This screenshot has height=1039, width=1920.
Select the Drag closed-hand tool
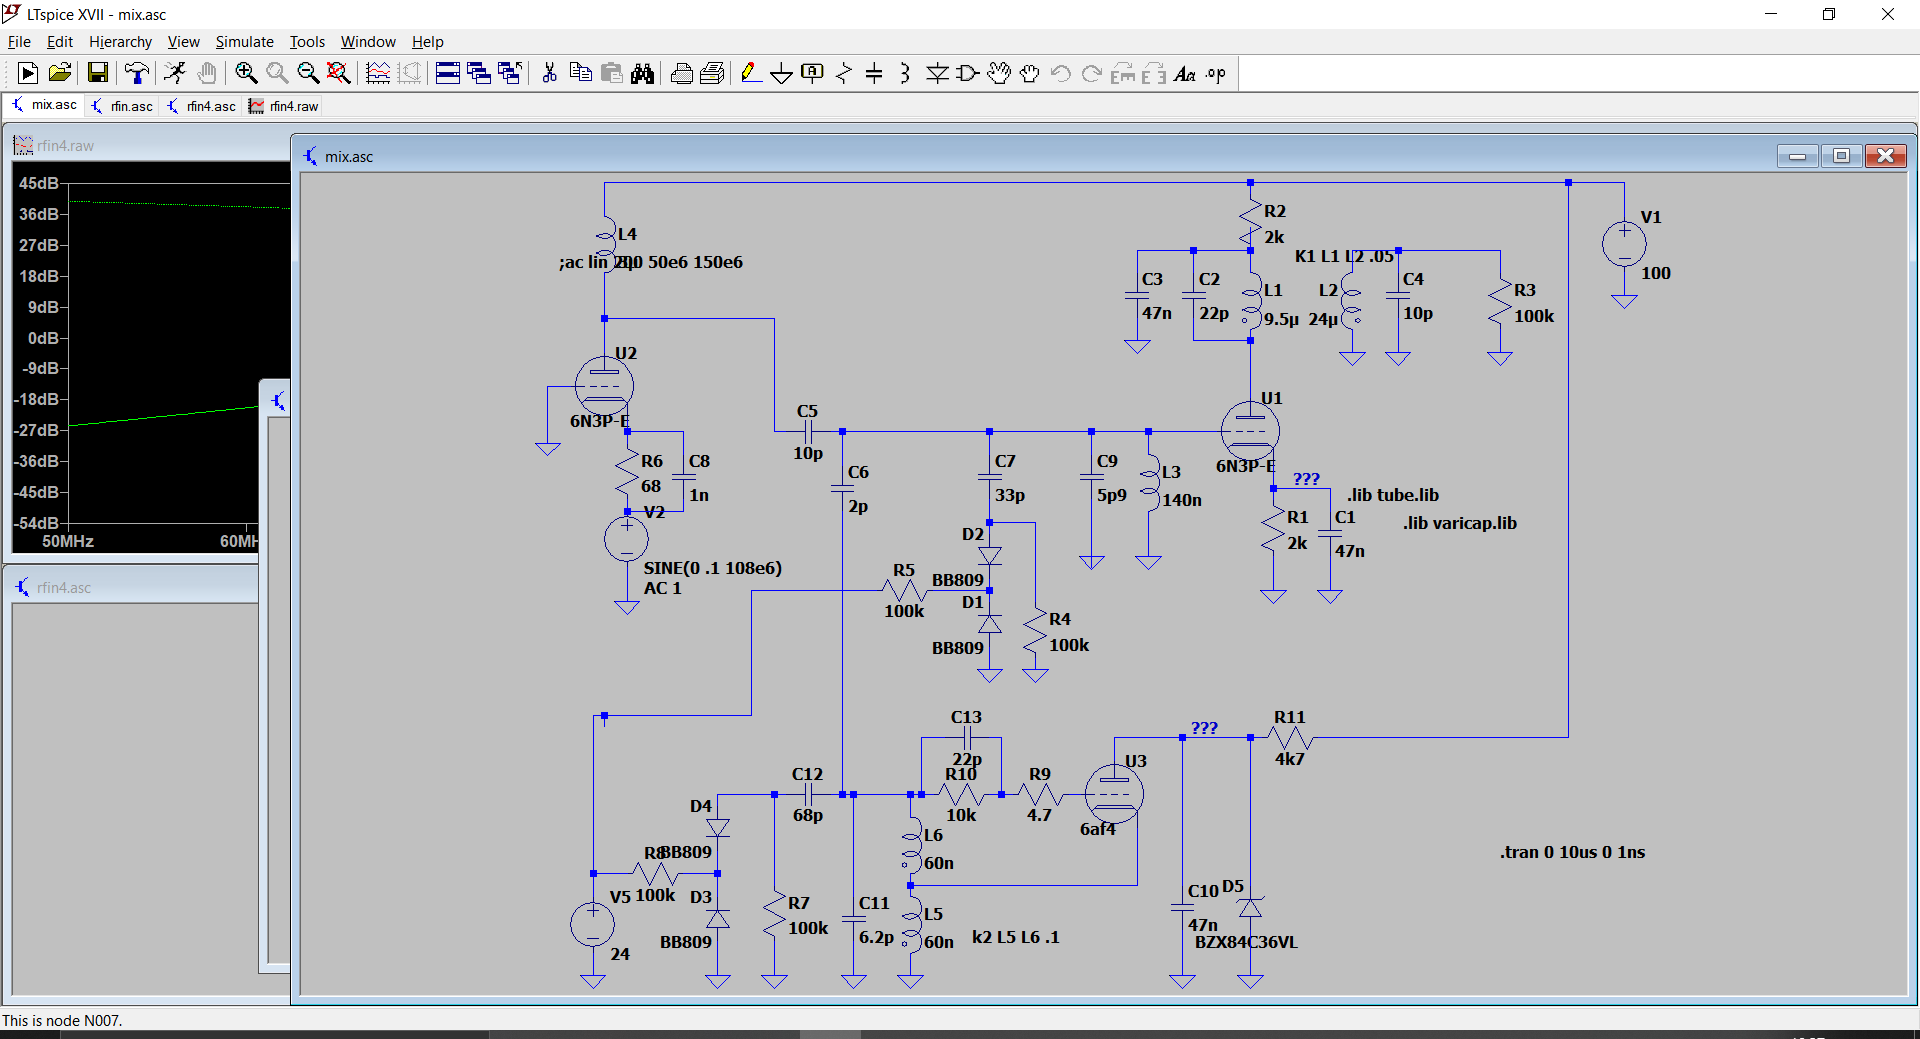pos(1030,73)
